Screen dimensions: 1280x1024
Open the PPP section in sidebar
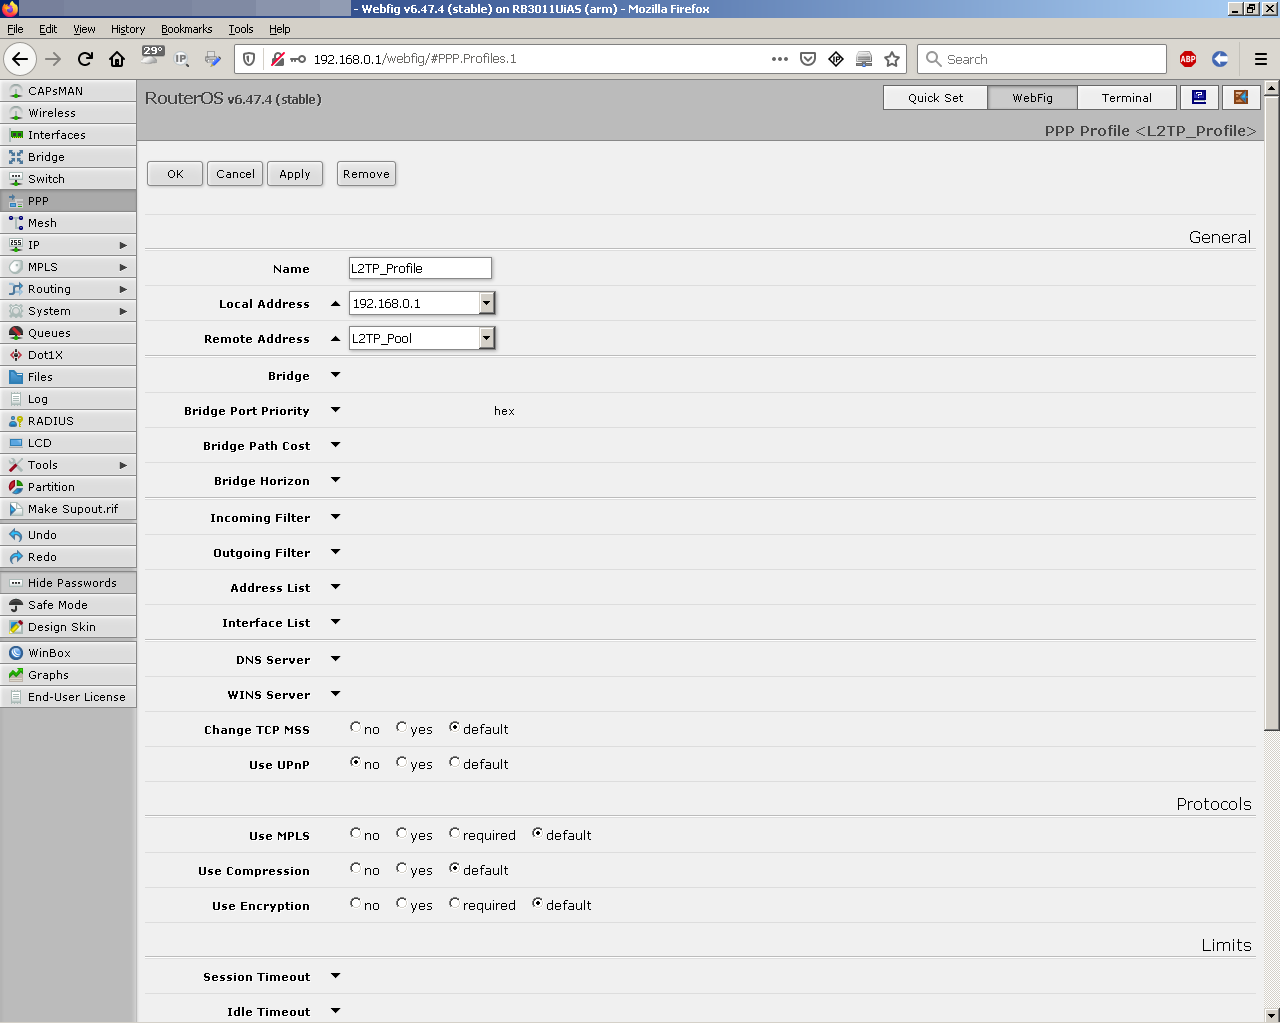coord(68,201)
